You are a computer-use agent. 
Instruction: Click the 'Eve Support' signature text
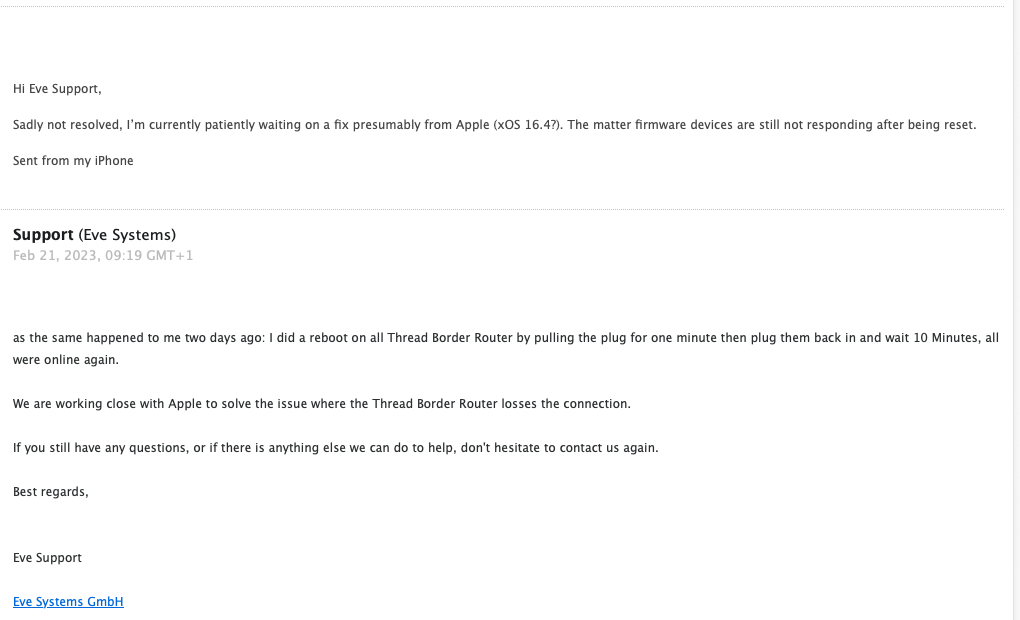[47, 558]
